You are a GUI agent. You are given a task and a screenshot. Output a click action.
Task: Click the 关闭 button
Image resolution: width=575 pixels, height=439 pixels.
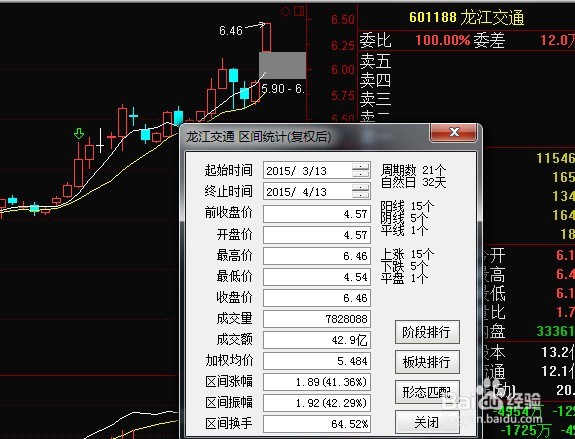427,422
